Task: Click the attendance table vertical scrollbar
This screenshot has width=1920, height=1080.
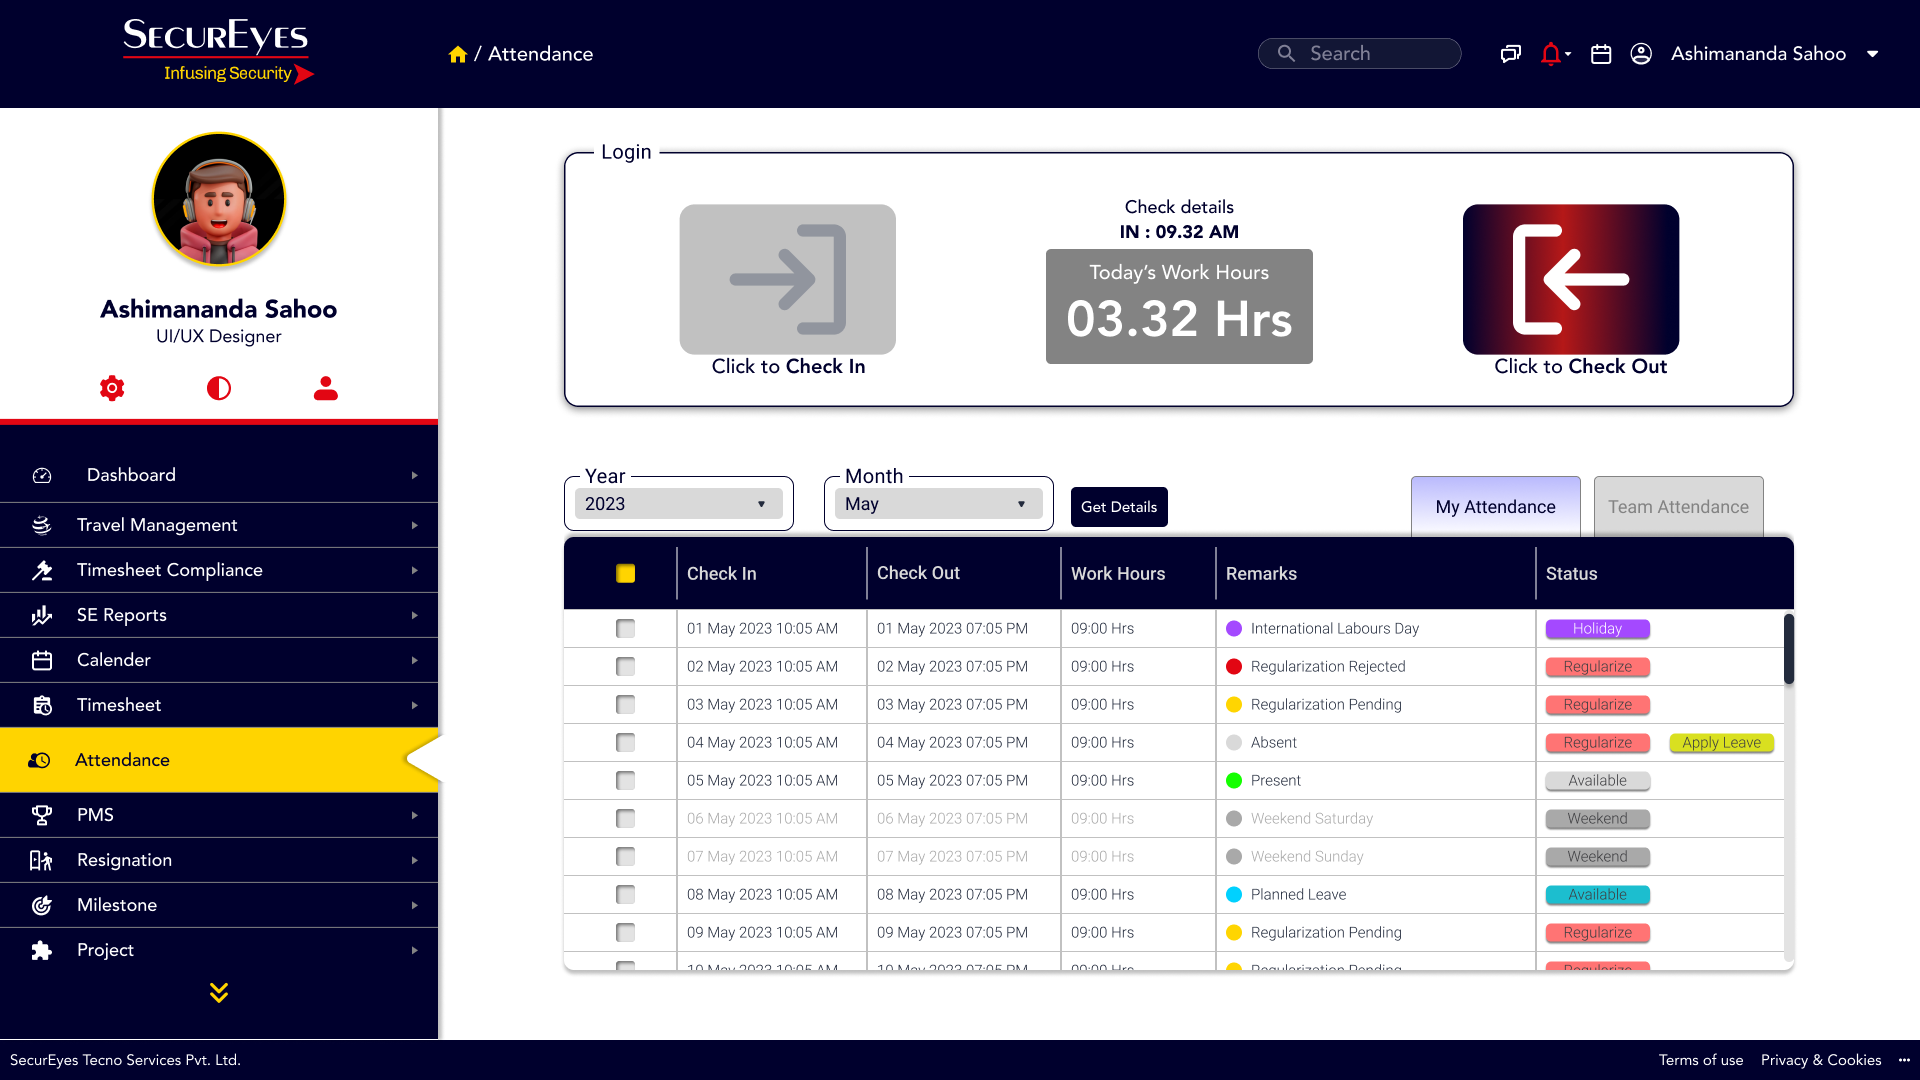Action: point(1789,650)
